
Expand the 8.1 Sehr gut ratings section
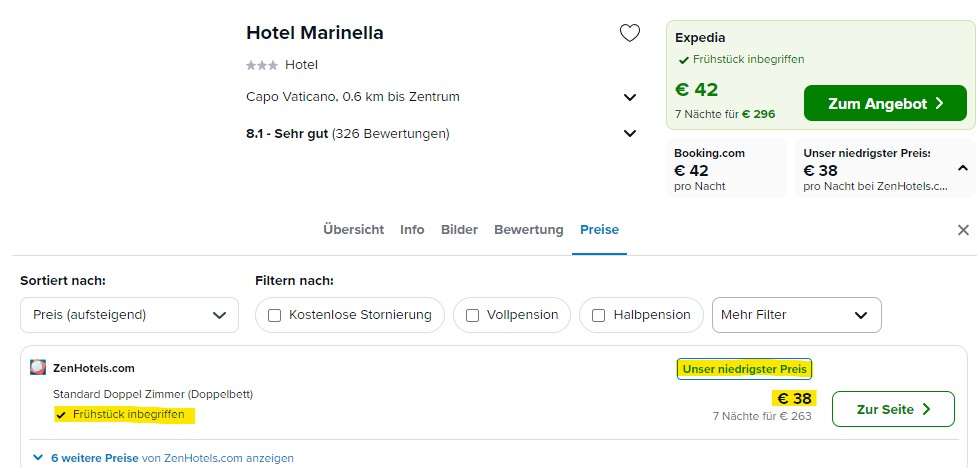pyautogui.click(x=630, y=133)
